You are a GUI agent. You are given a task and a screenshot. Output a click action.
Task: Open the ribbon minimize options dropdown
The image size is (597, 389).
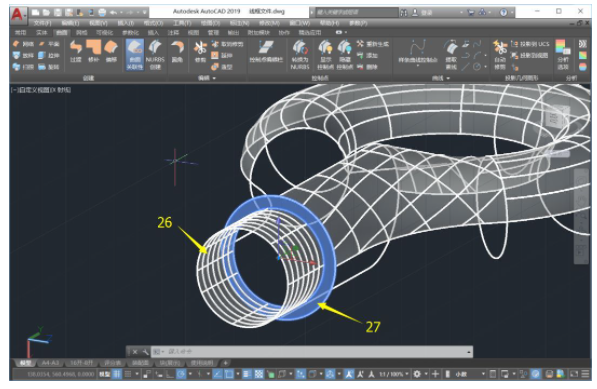pyautogui.click(x=345, y=33)
